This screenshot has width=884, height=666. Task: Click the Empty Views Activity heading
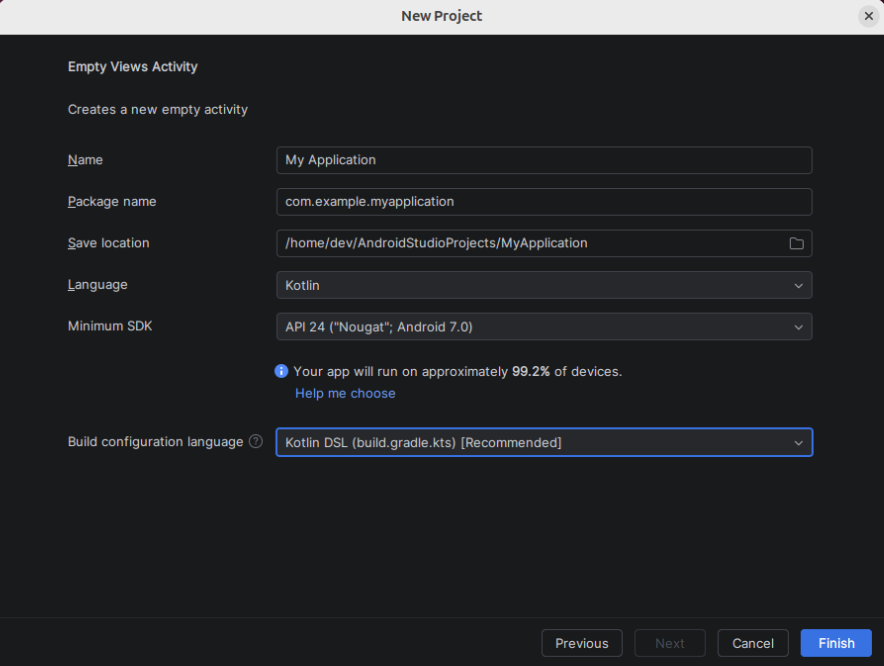(x=132, y=67)
